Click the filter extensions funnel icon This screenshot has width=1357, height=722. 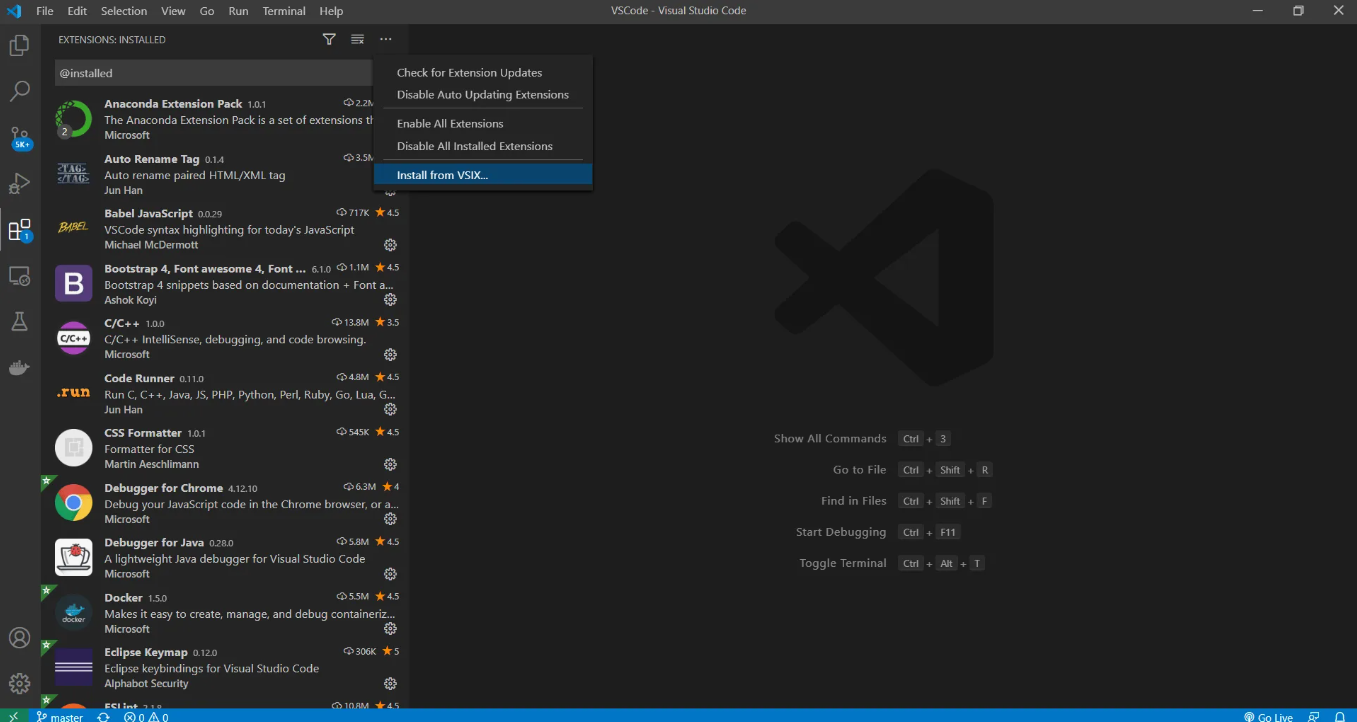click(329, 40)
